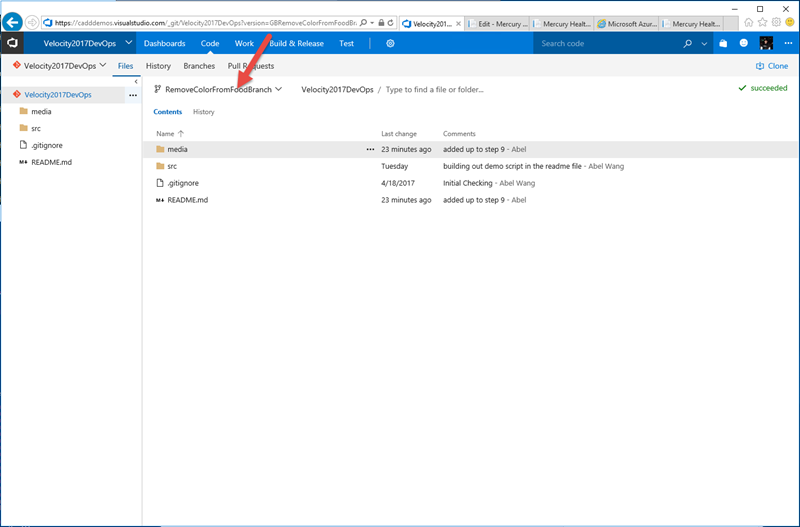Click the browser back arrow button
This screenshot has height=527, width=800.
(12, 22)
